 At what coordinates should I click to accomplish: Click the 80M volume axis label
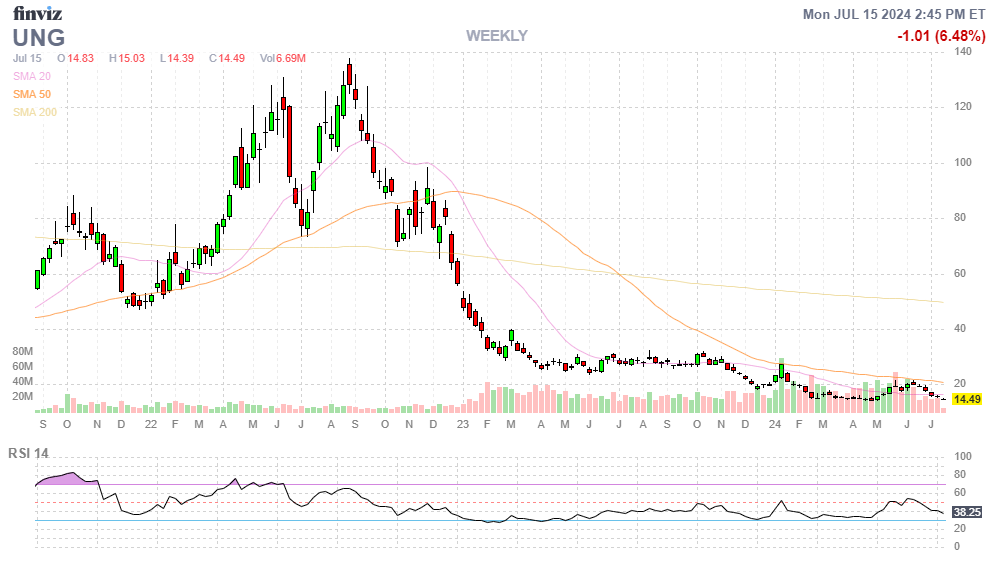(x=23, y=352)
